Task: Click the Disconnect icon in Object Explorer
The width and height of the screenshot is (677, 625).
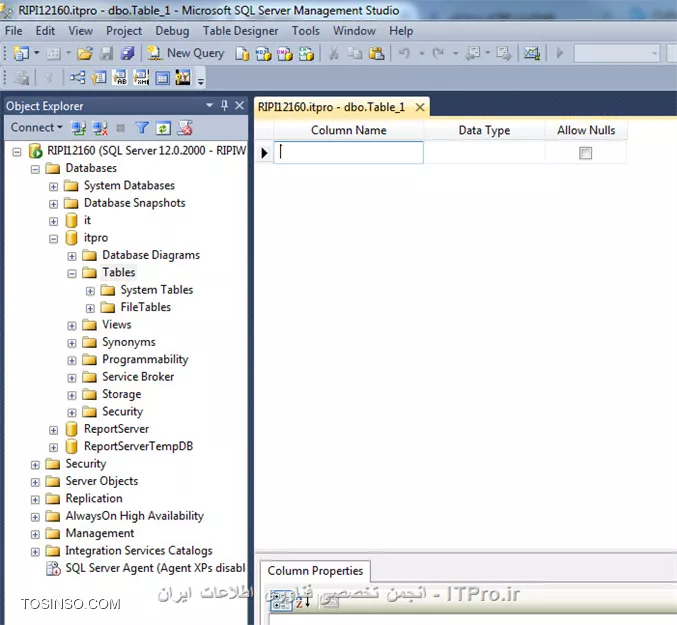Action: (100, 128)
